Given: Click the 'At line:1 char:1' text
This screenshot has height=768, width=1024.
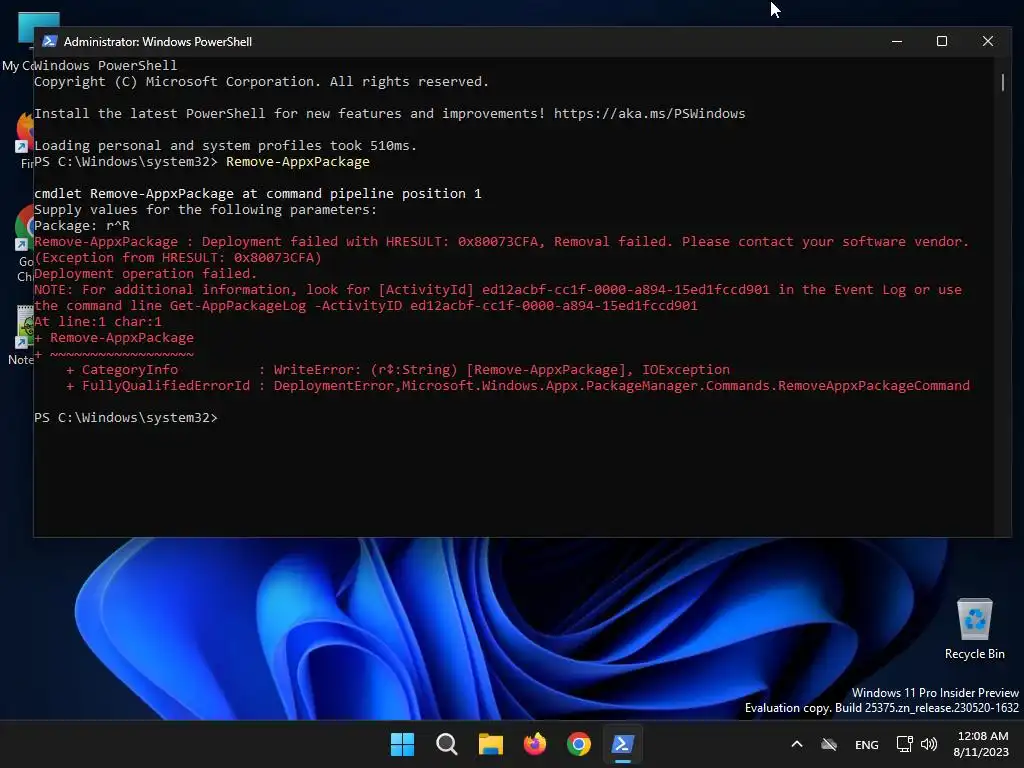Looking at the screenshot, I should [98, 321].
